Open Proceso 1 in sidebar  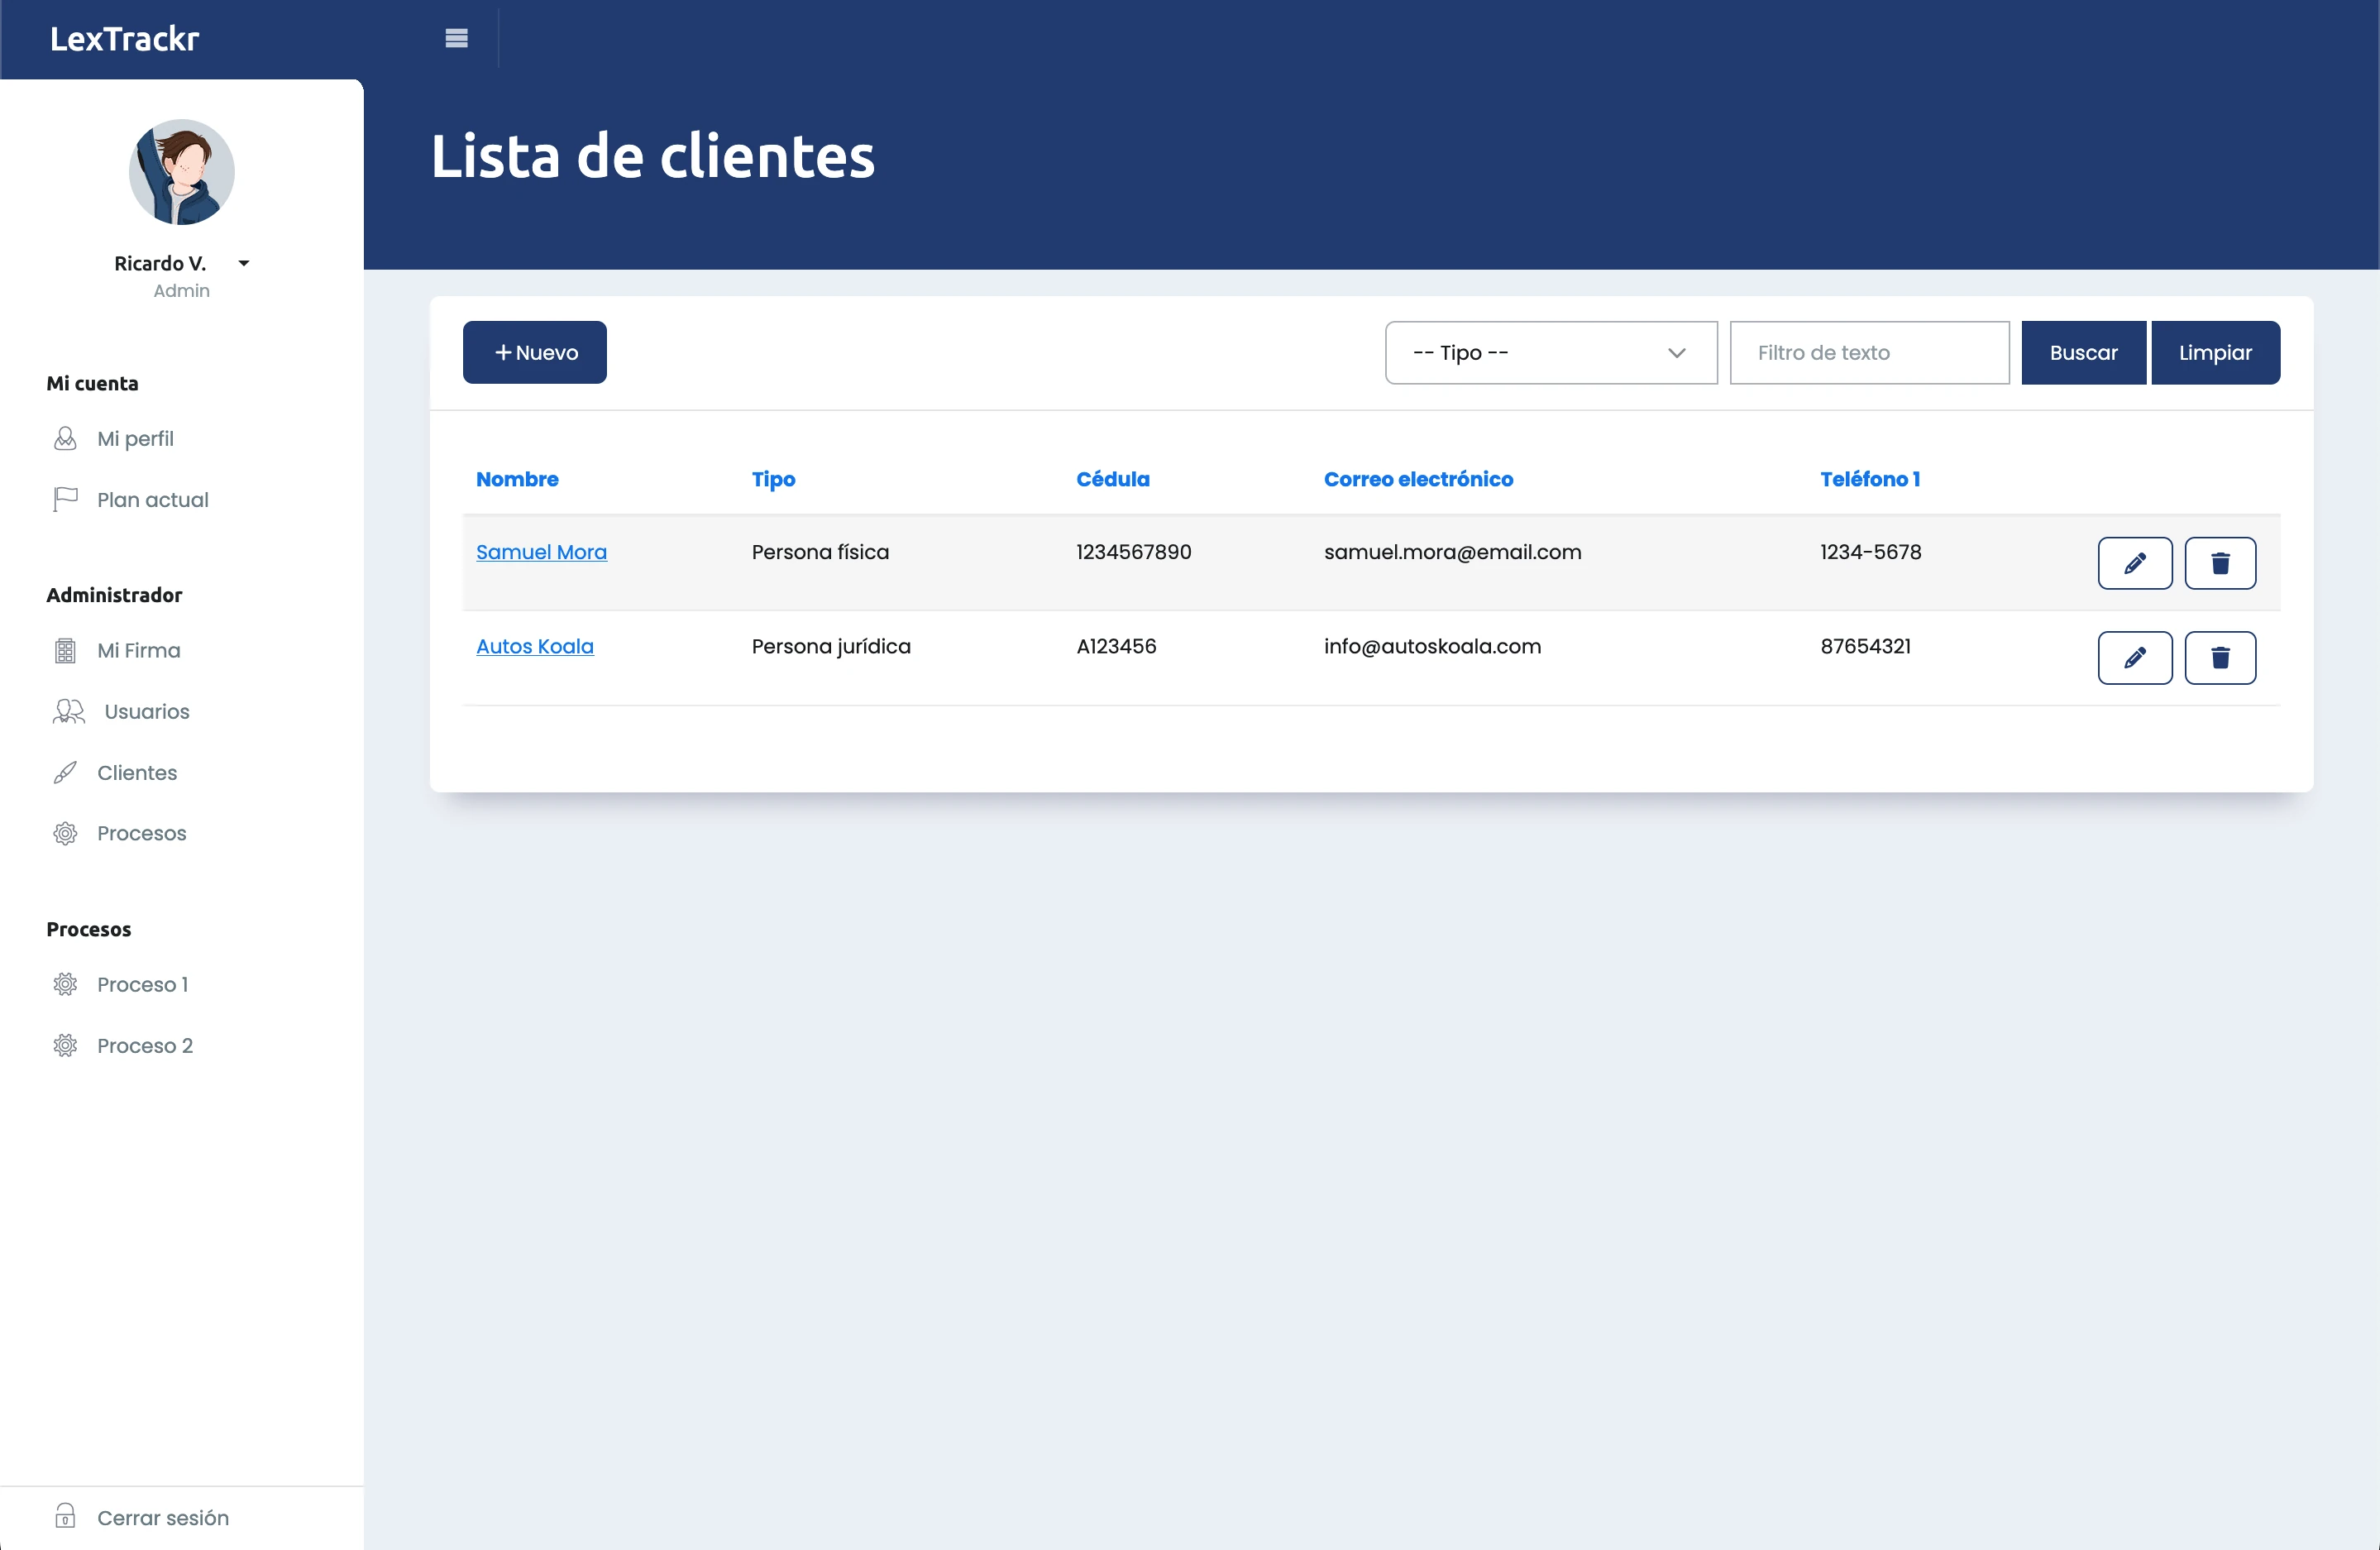[142, 985]
